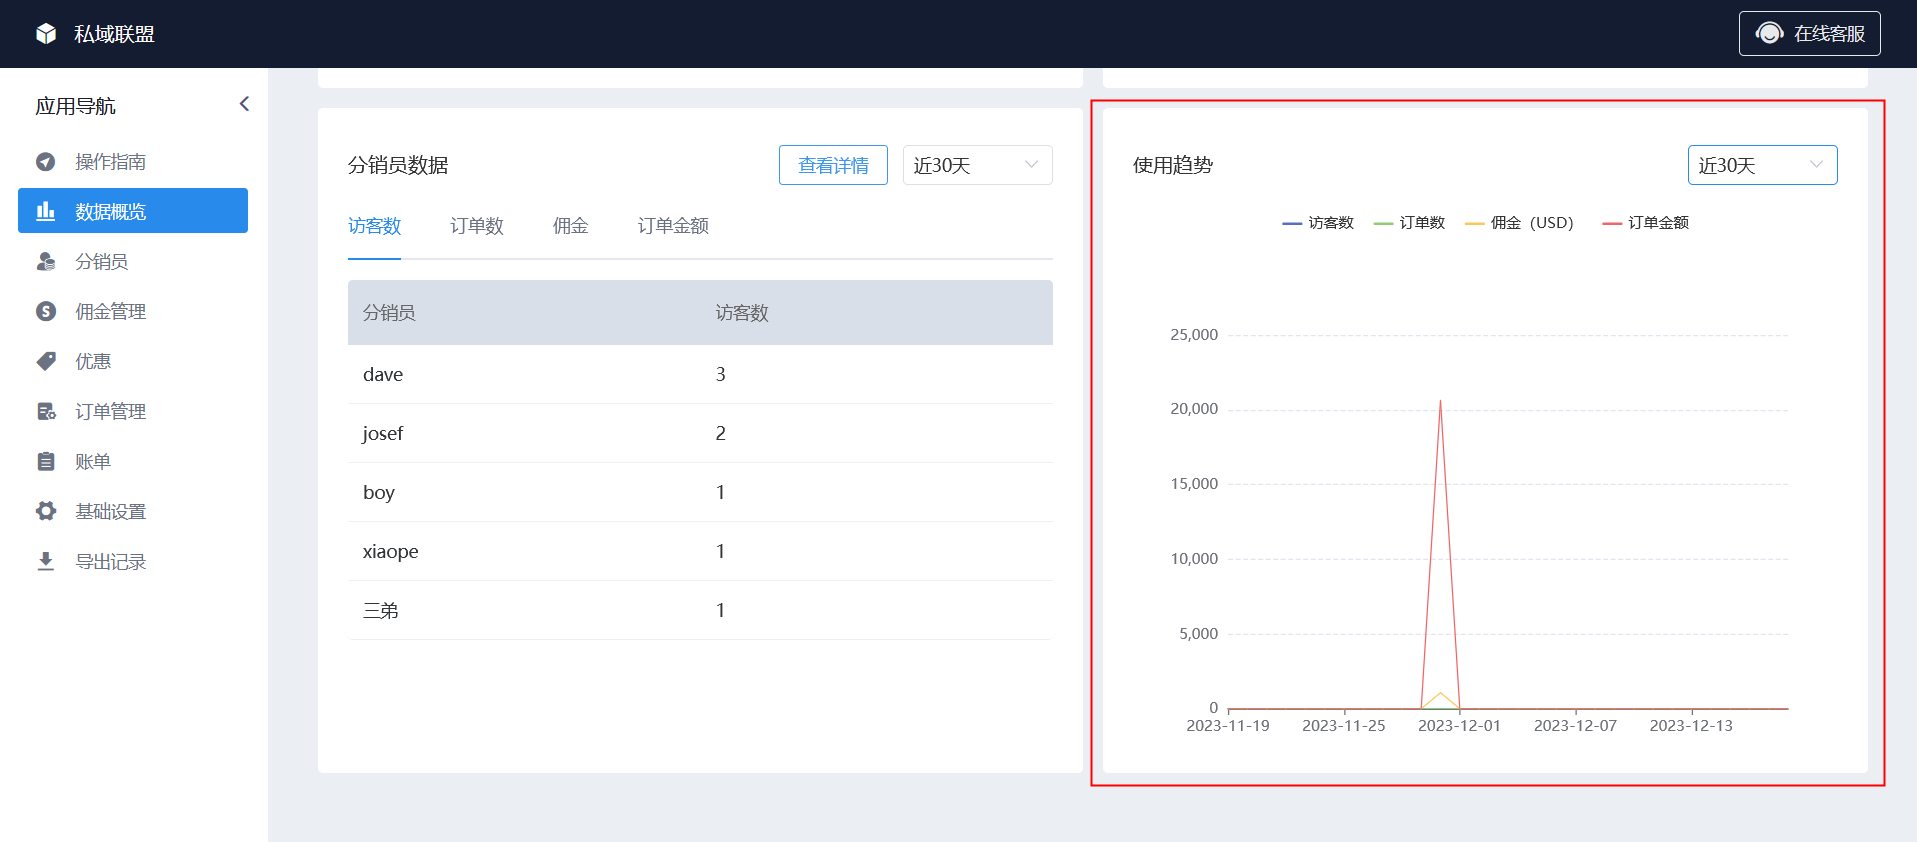This screenshot has width=1917, height=842.
Task: Open 账单 sidebar item
Action: (133, 462)
